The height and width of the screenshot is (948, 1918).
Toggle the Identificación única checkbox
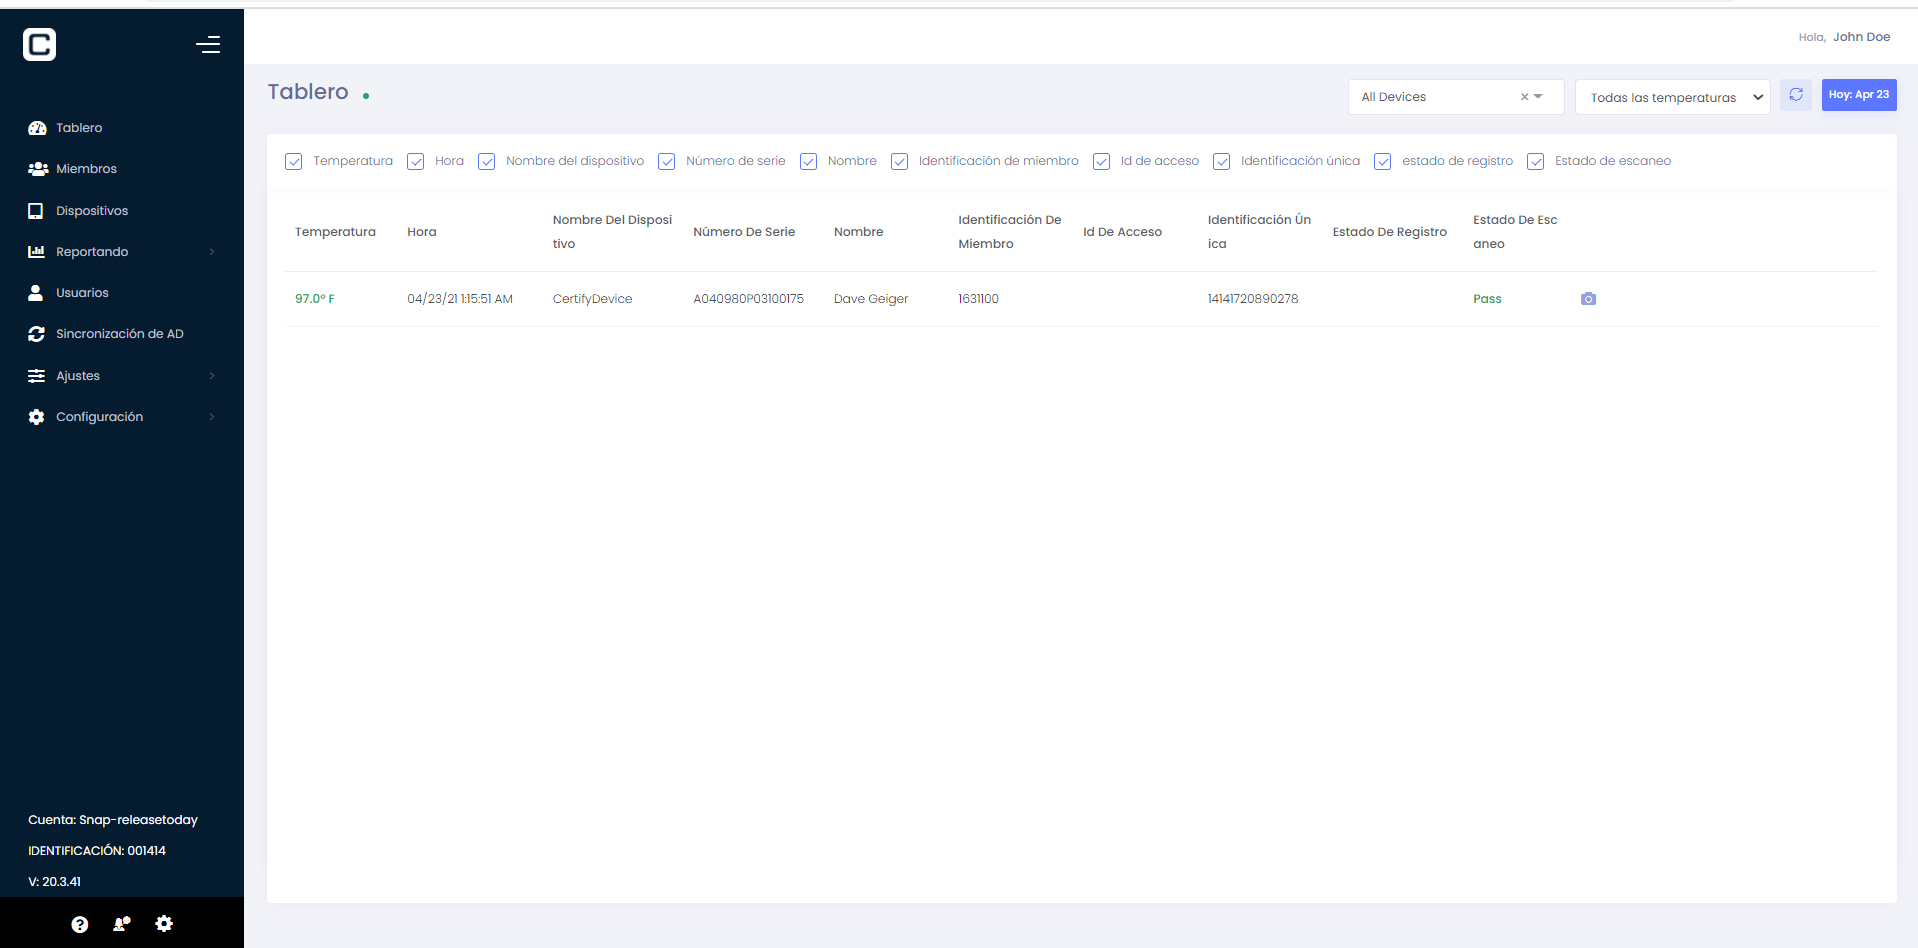[x=1222, y=161]
